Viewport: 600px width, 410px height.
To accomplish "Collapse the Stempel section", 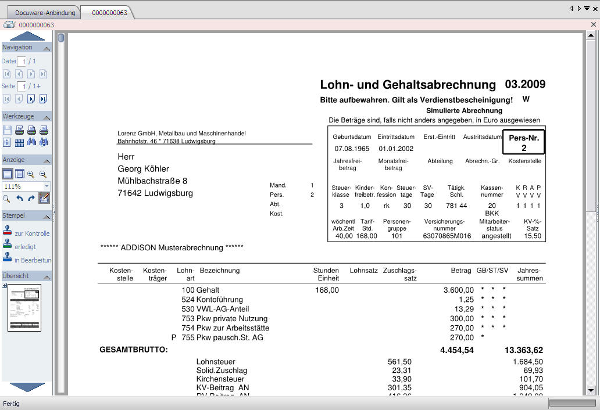I will click(x=46, y=217).
